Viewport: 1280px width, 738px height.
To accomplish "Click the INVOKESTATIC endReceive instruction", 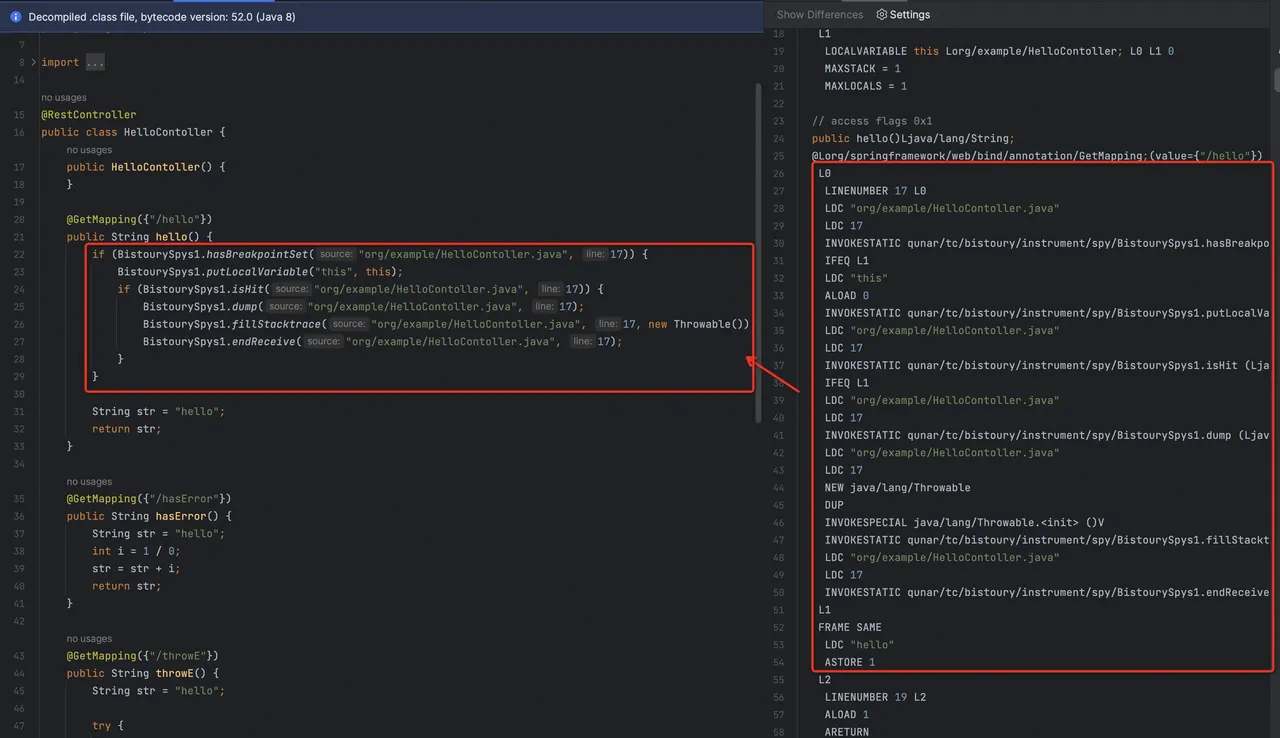I will click(1047, 593).
